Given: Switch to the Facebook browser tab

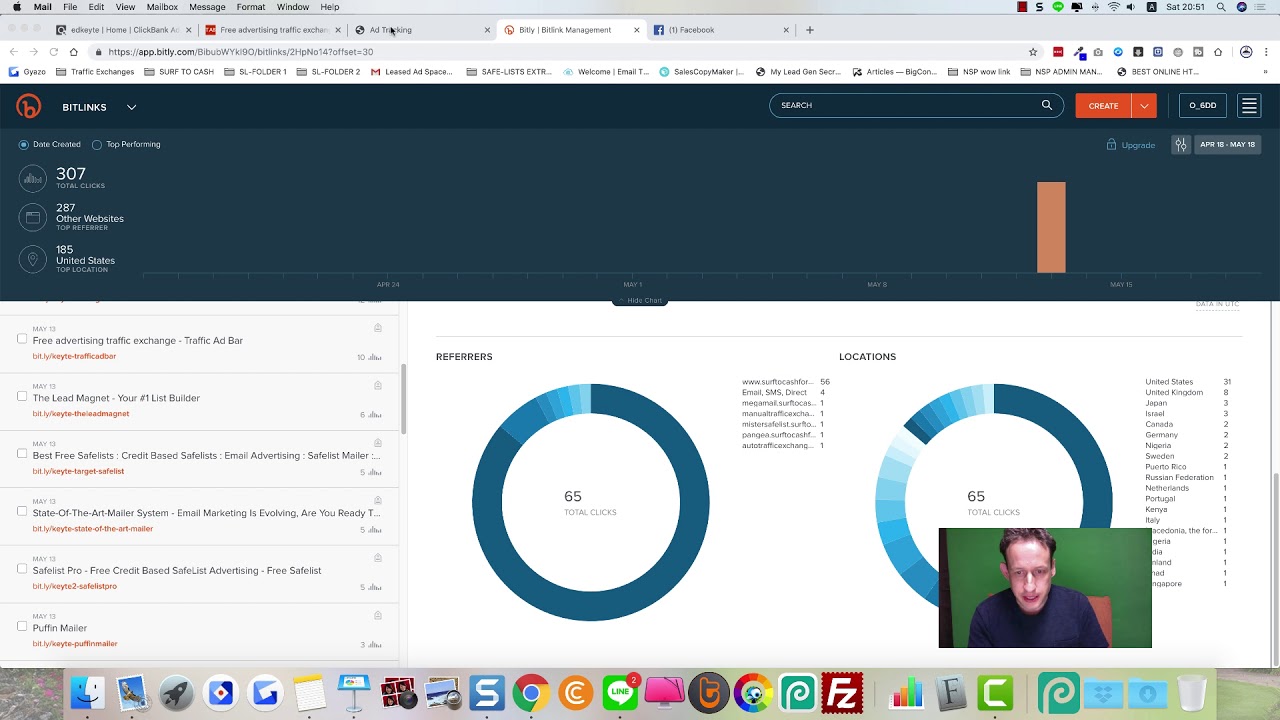Looking at the screenshot, I should click(719, 30).
